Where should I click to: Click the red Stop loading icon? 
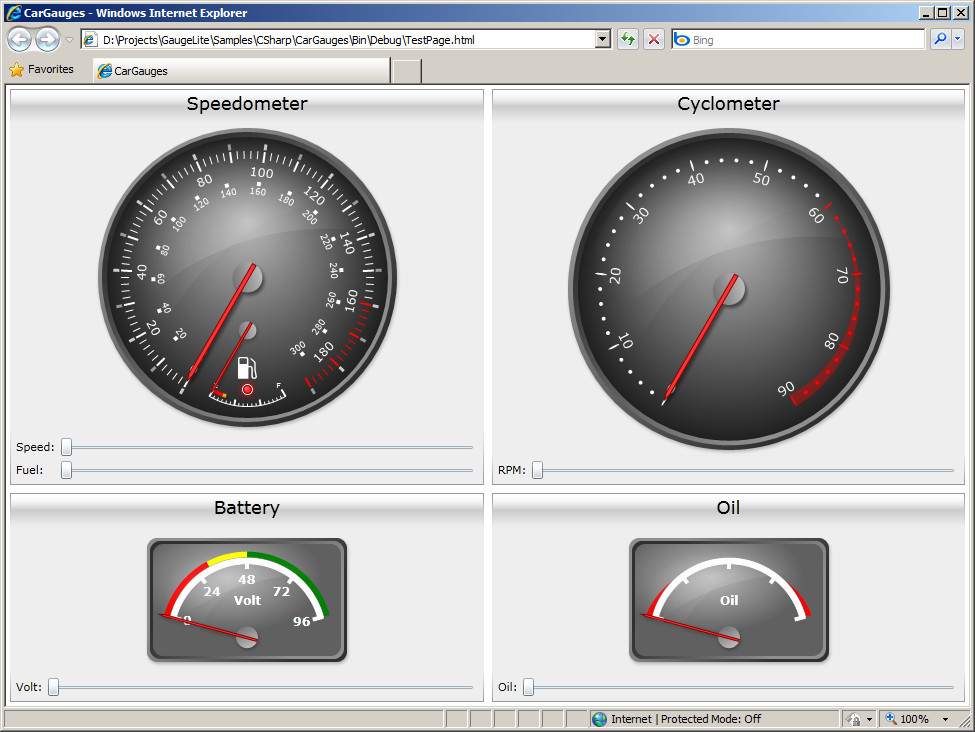(654, 39)
